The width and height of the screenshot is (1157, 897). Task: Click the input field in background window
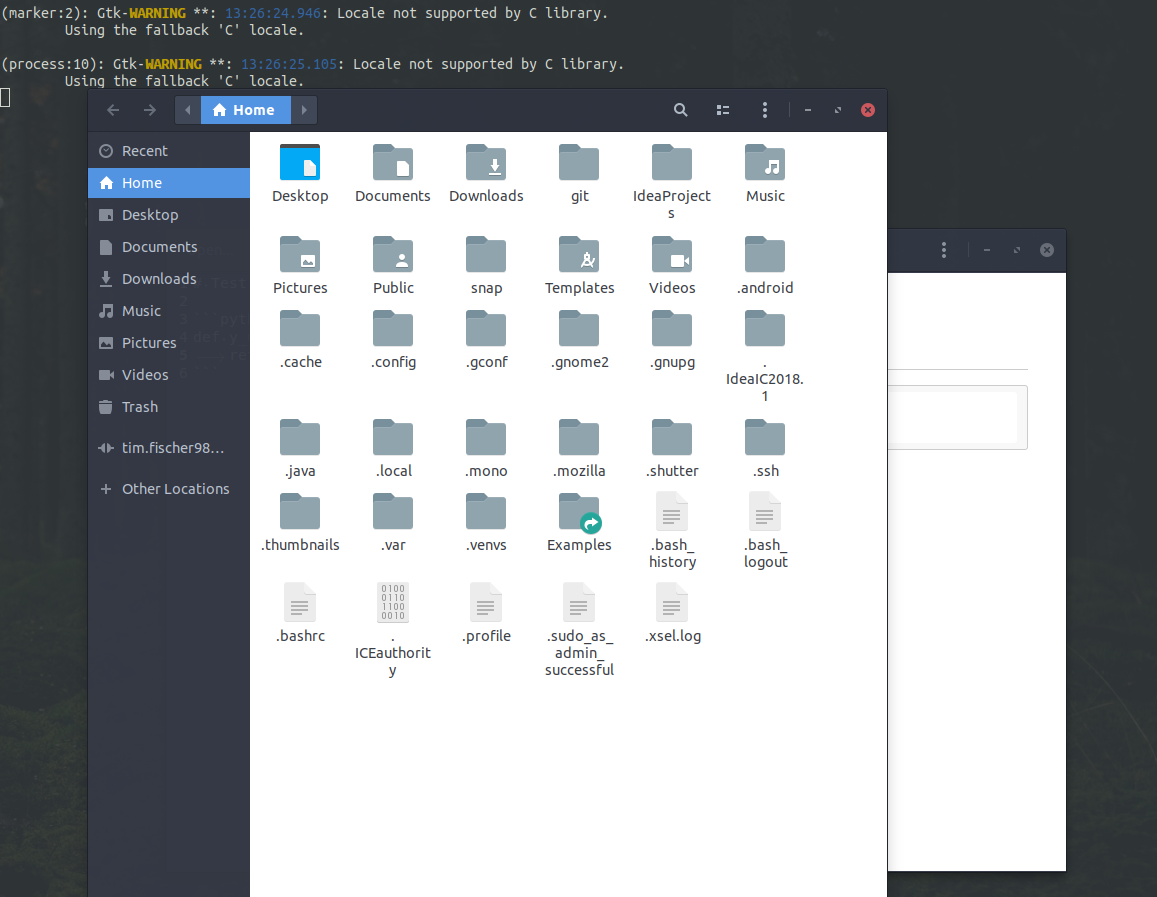[958, 418]
